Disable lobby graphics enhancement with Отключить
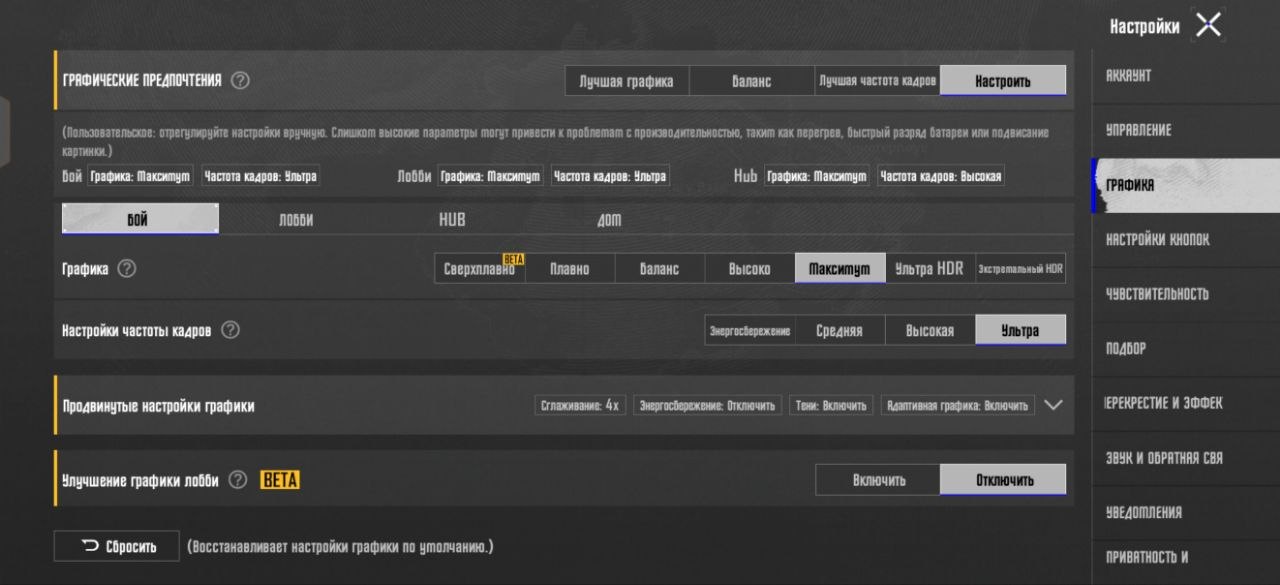This screenshot has width=1280, height=585. 1003,480
